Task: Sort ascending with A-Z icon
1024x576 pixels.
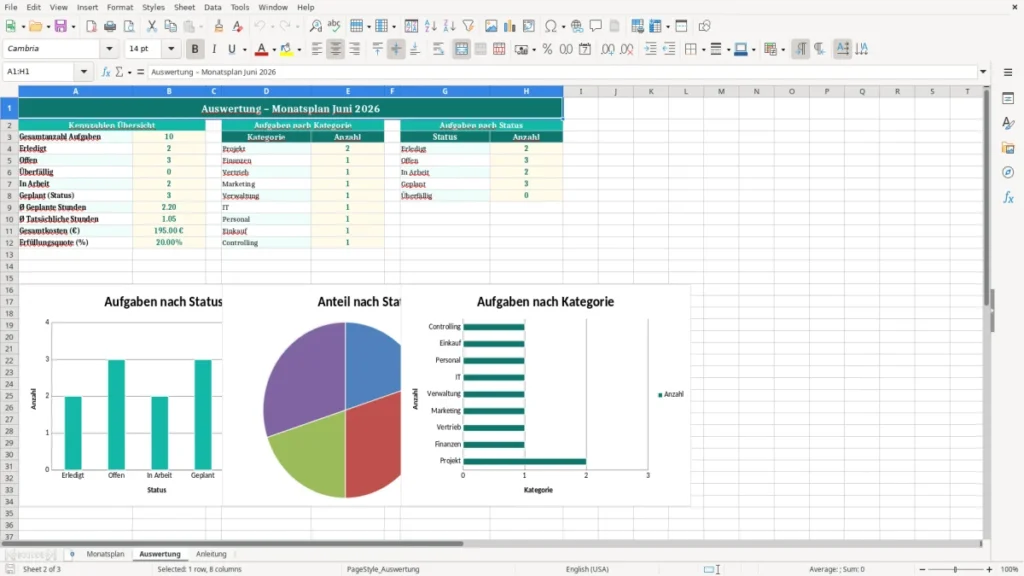Action: point(430,26)
